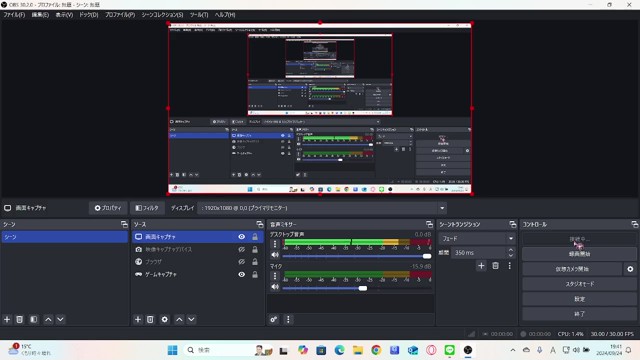Move scene down arrow in Scenes panel
Image resolution: width=640 pixels, height=360 pixels.
[60, 319]
